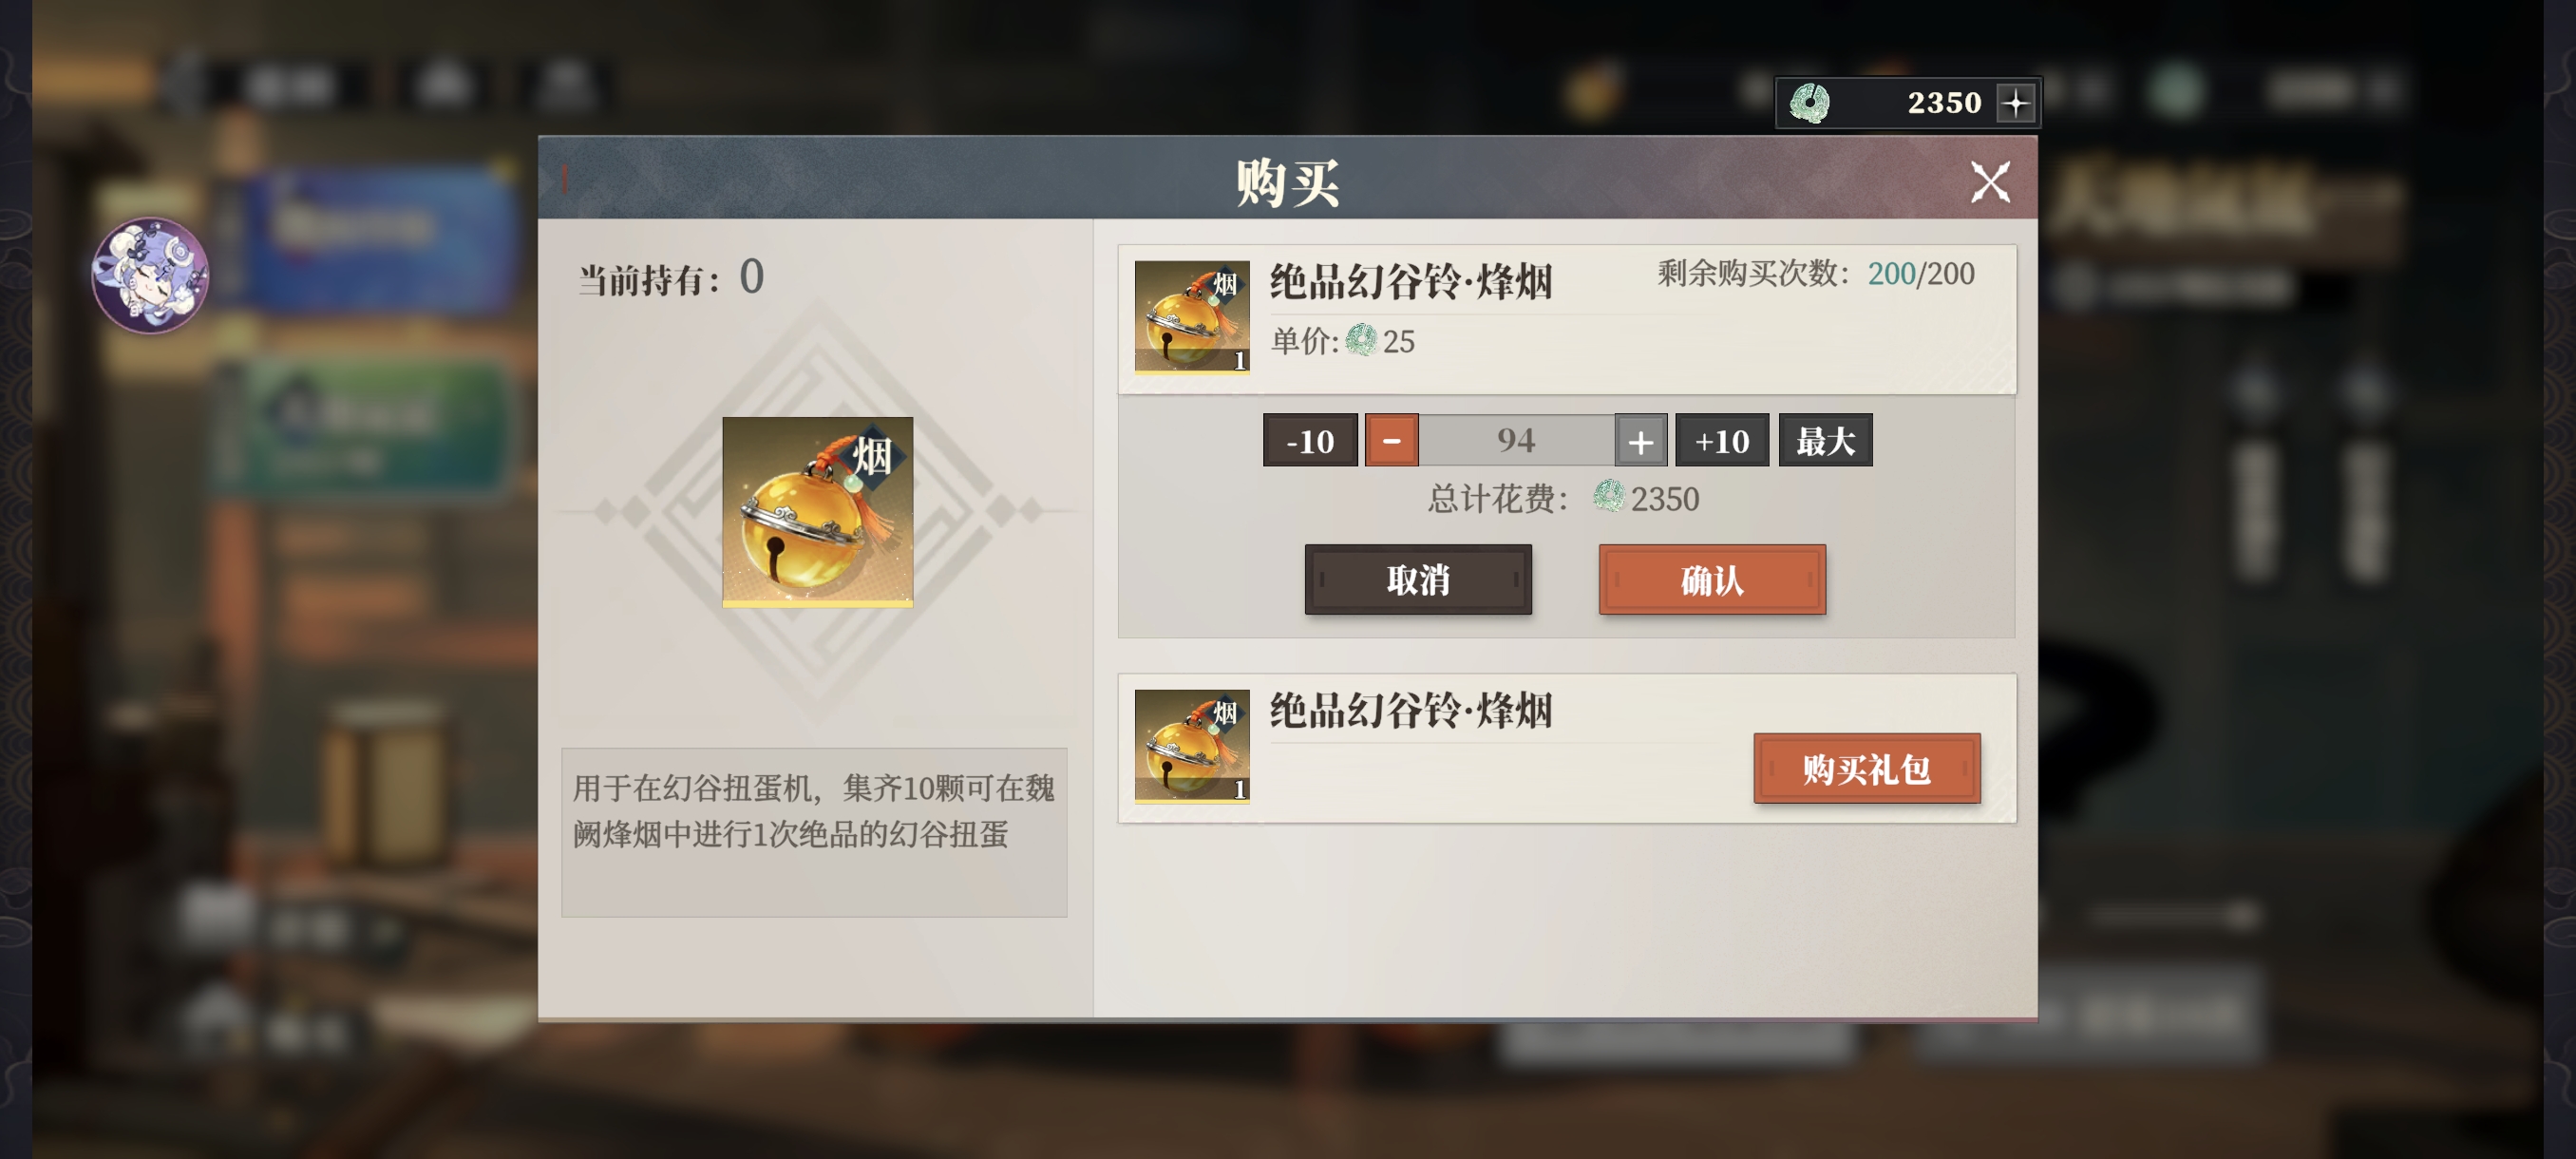This screenshot has width=2576, height=1159.
Task: Set quantity to maximum with 最大
Action: pyautogui.click(x=1825, y=440)
